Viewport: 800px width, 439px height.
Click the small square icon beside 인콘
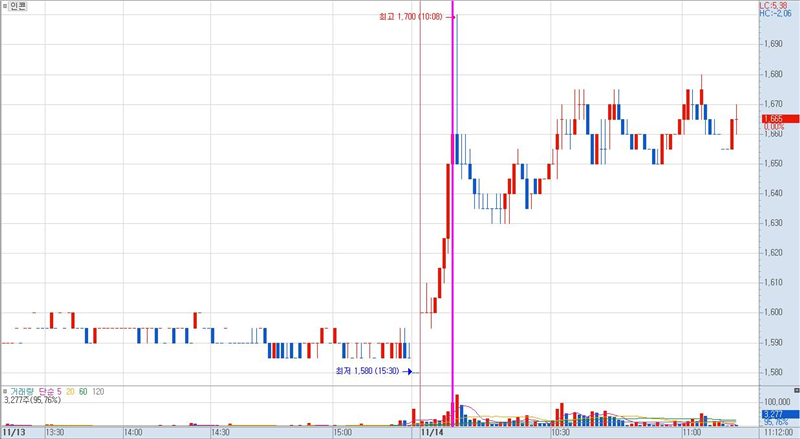click(x=5, y=6)
